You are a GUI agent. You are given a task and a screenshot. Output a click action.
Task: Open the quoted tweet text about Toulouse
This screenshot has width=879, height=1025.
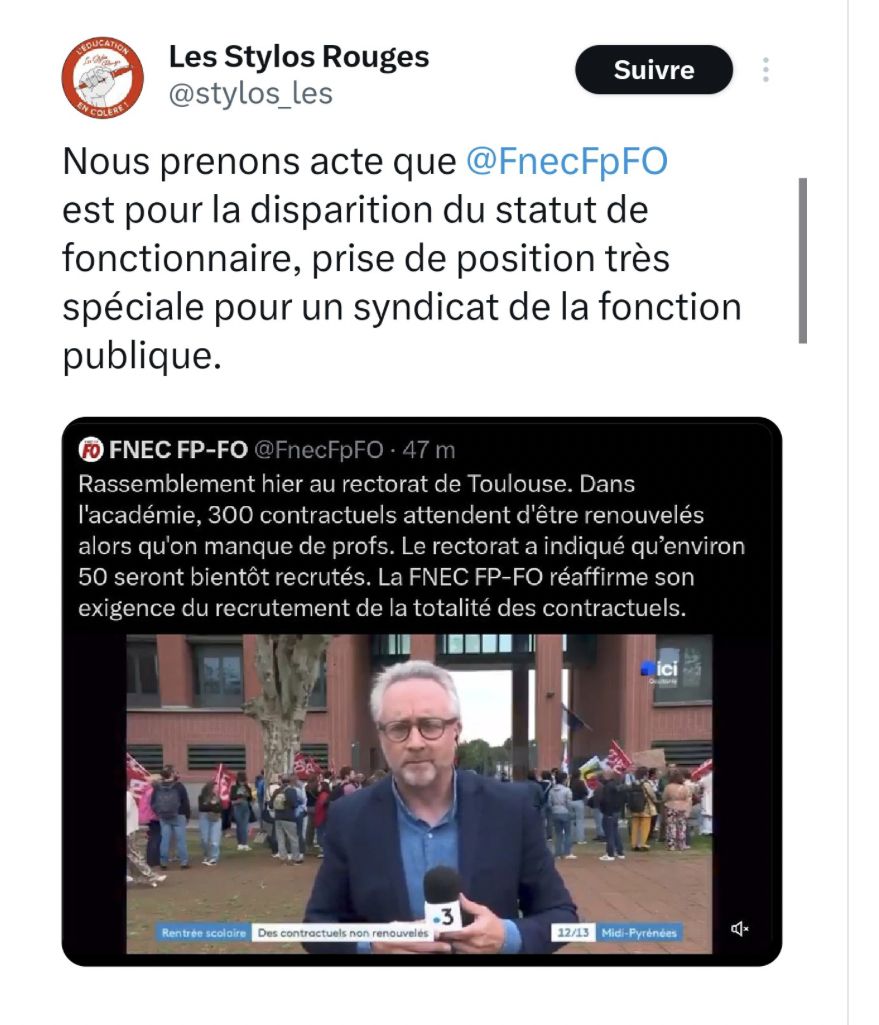tap(411, 546)
